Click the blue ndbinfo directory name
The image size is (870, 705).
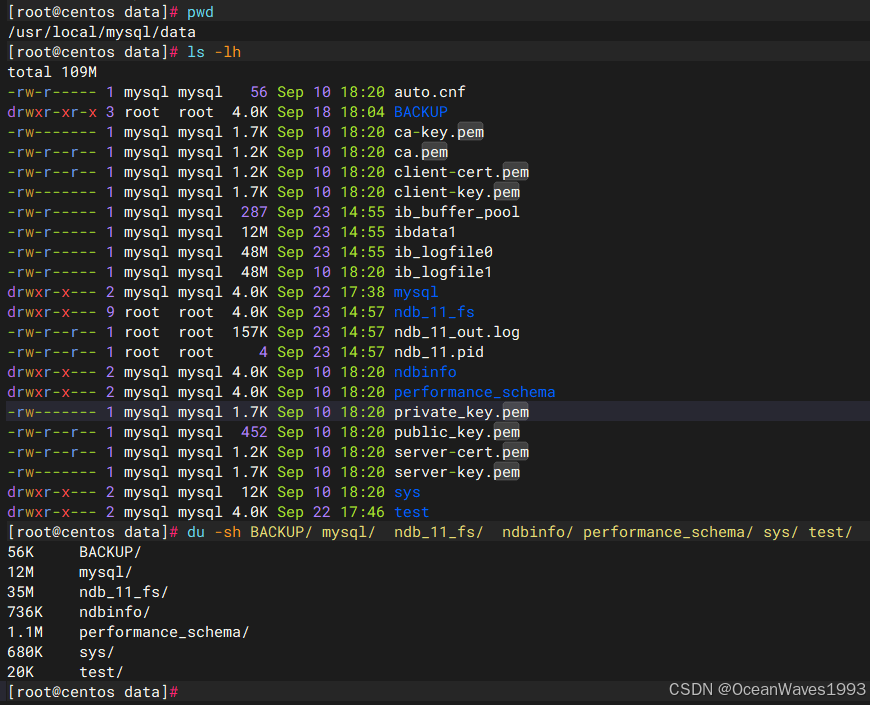[x=425, y=372]
